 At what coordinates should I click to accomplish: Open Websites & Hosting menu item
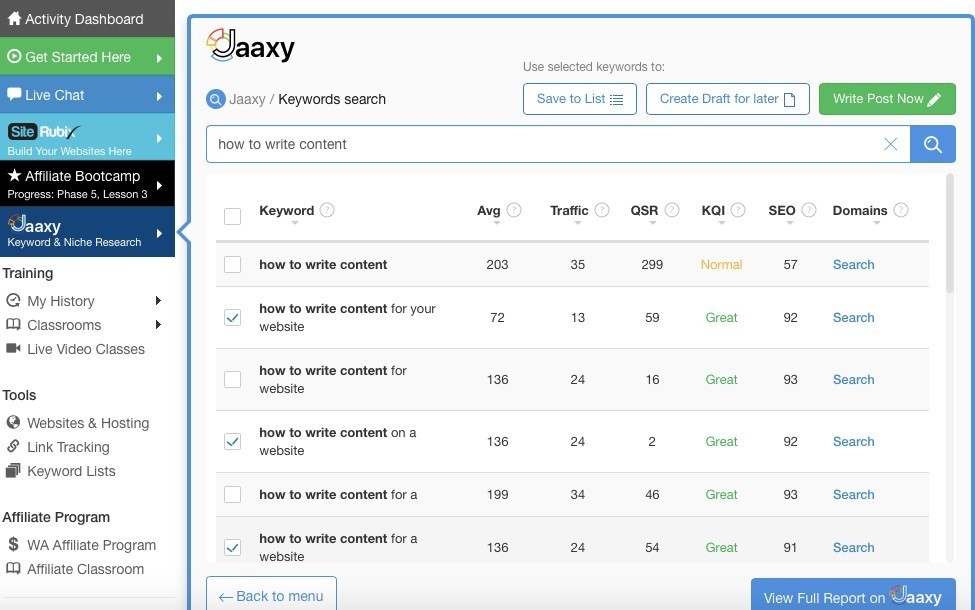point(88,423)
